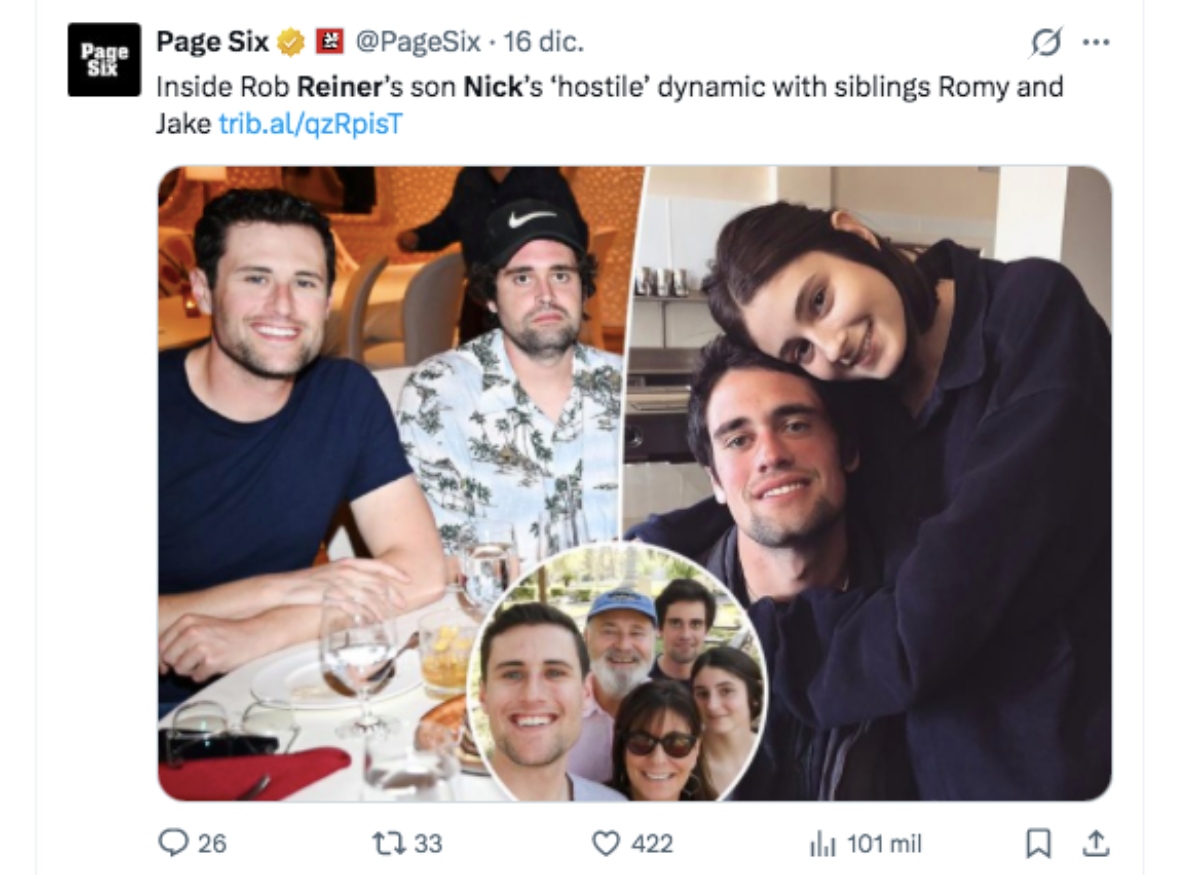Click the tweet text about Rob Reiner's son
Viewport: 1200px width, 875px height.
click(600, 87)
